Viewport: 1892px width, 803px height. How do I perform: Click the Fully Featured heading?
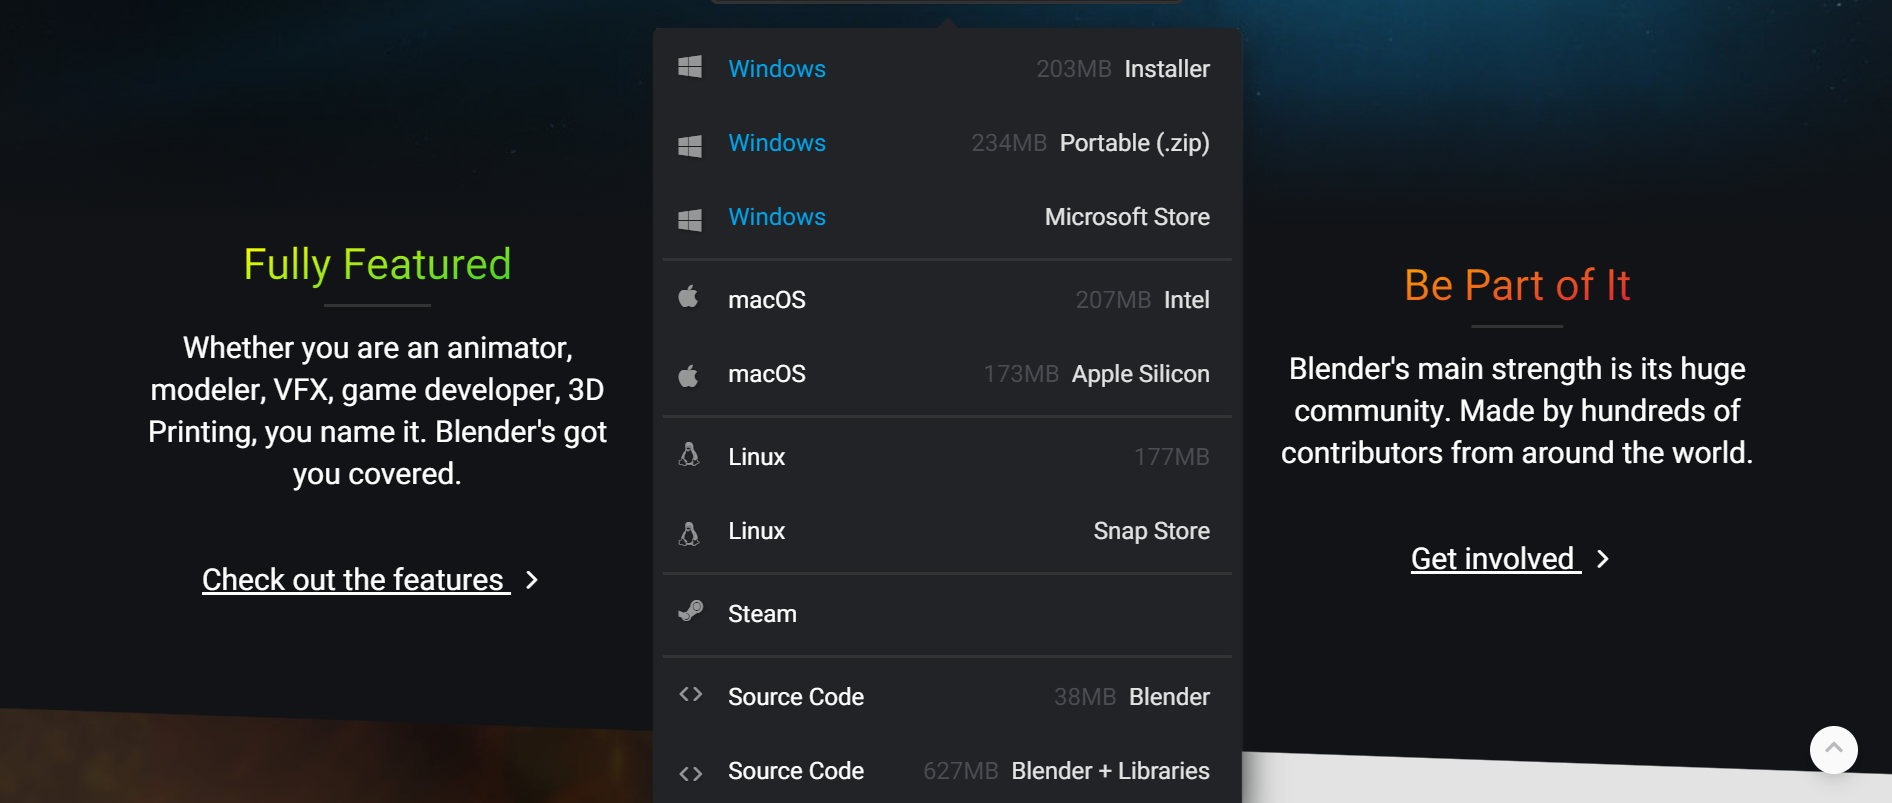click(x=377, y=265)
